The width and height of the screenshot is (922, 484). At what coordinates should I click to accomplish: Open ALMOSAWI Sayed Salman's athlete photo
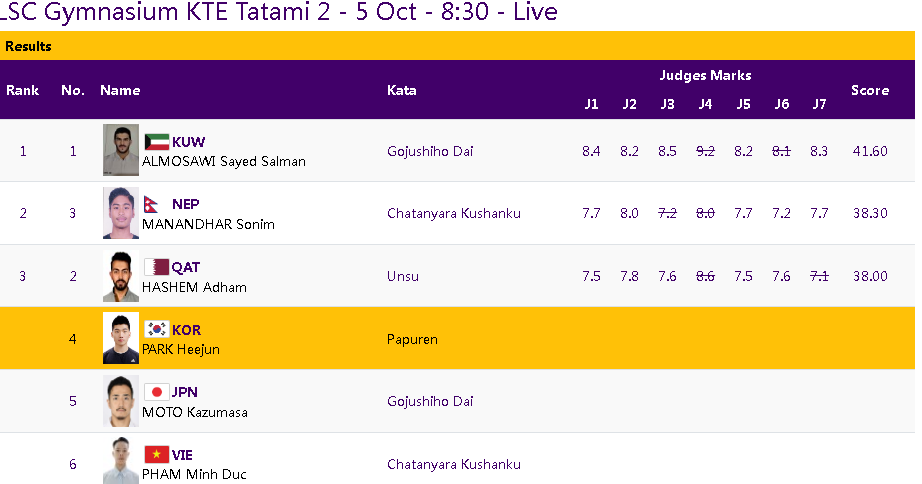click(x=121, y=150)
